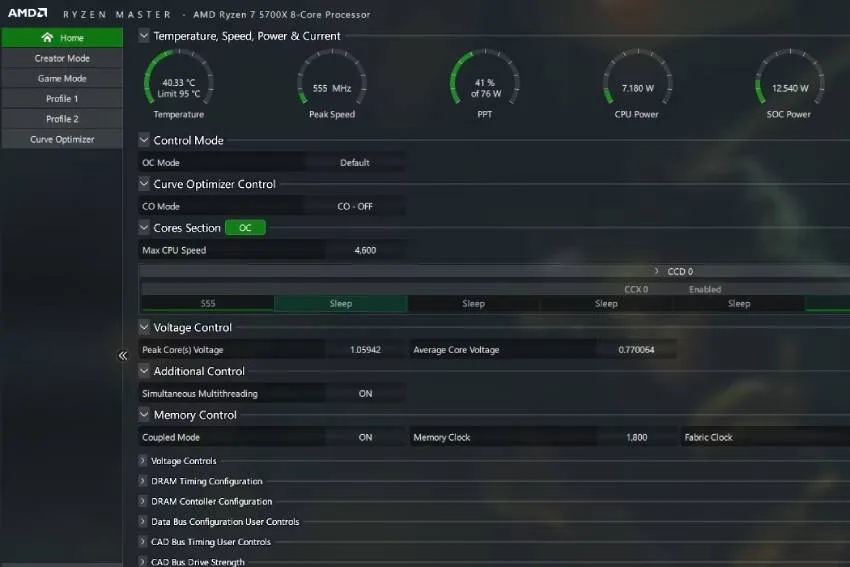Expand CAD Bus Drive Strength
This screenshot has width=850, height=567.
click(143, 562)
